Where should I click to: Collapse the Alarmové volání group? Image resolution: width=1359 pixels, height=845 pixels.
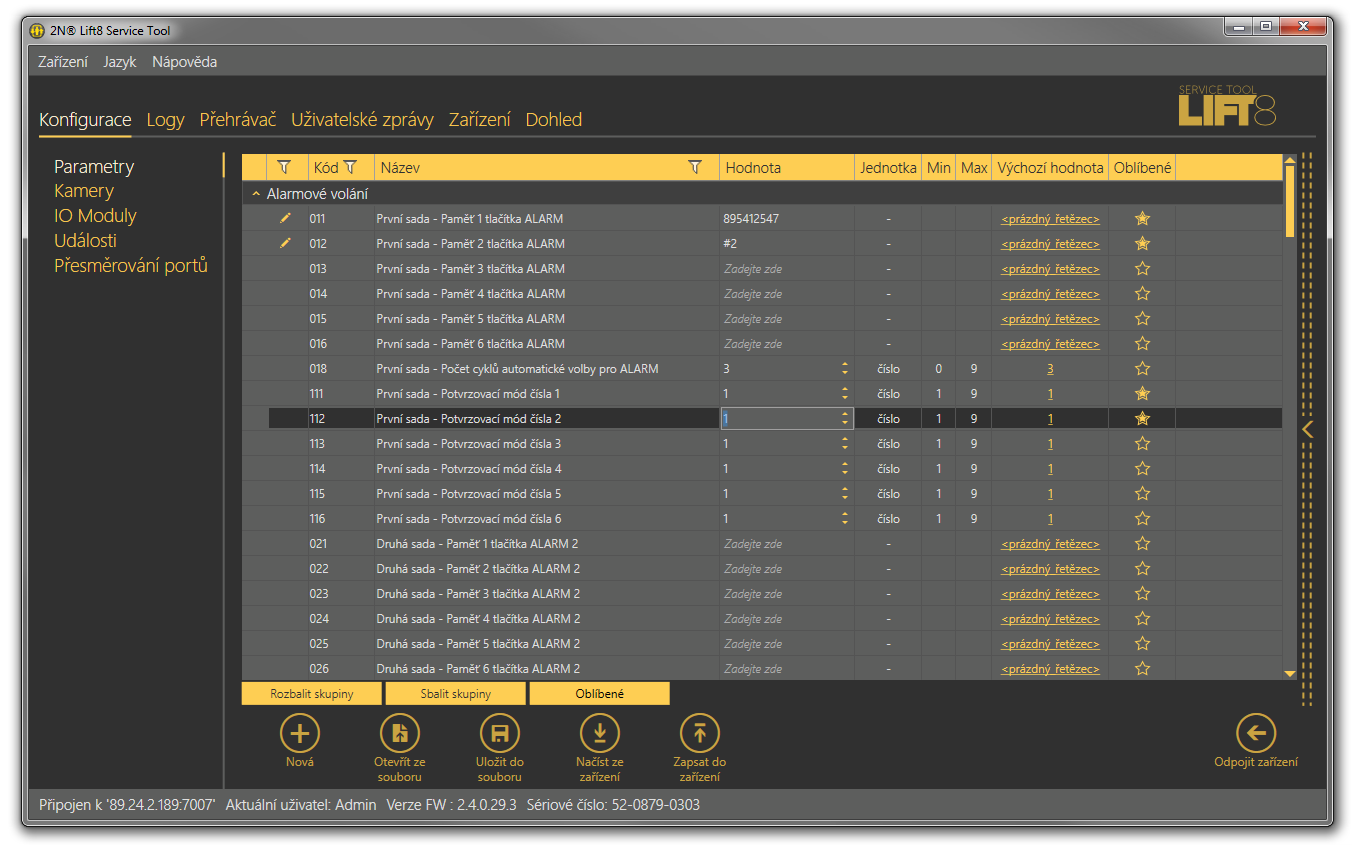click(x=256, y=194)
